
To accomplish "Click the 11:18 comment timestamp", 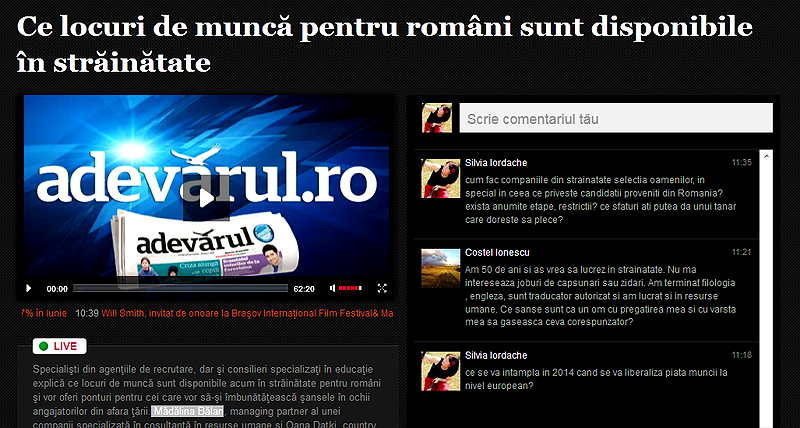I will pyautogui.click(x=742, y=355).
